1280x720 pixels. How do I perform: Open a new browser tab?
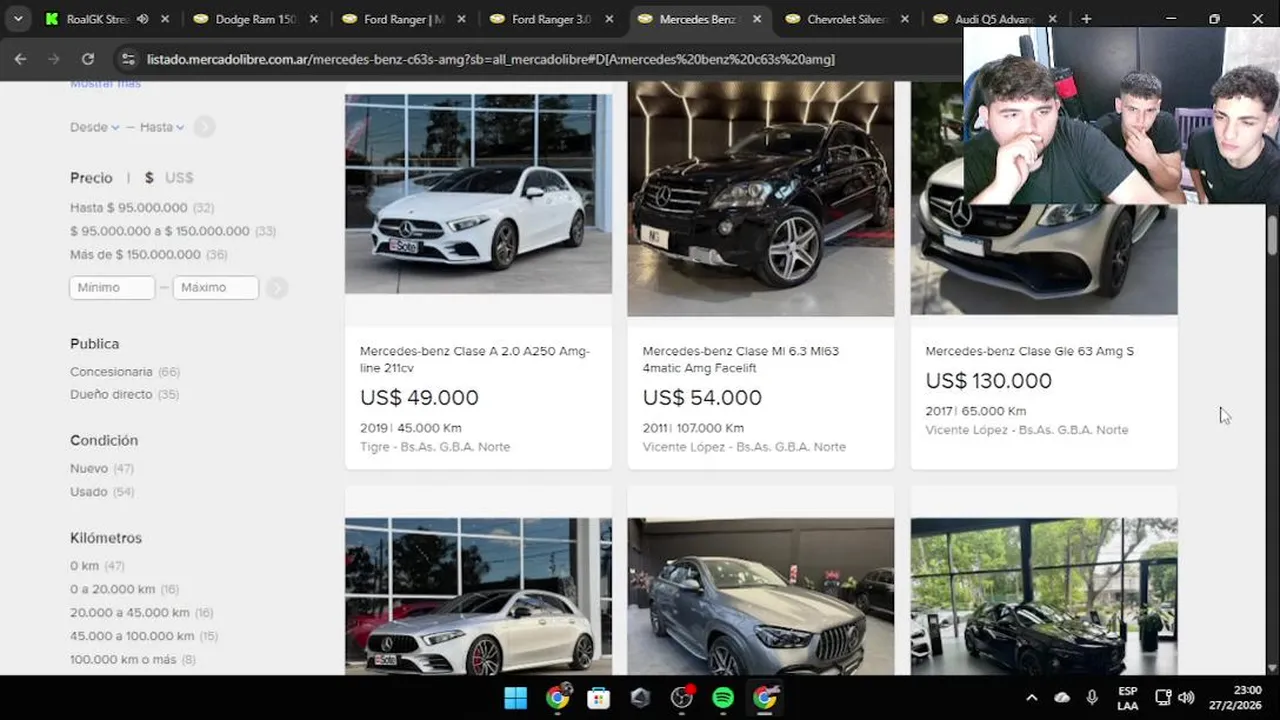[1086, 19]
